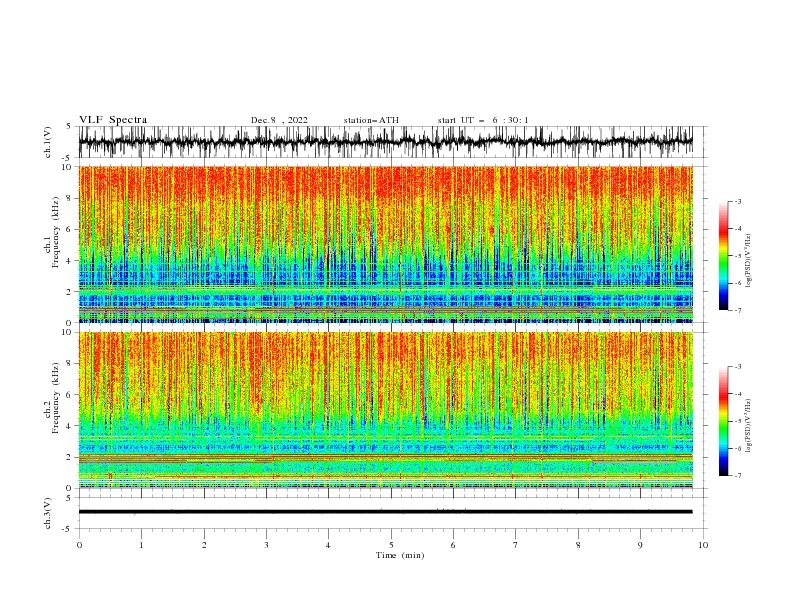Click the ch.2 color scale bar
The image size is (792, 612).
click(x=723, y=421)
